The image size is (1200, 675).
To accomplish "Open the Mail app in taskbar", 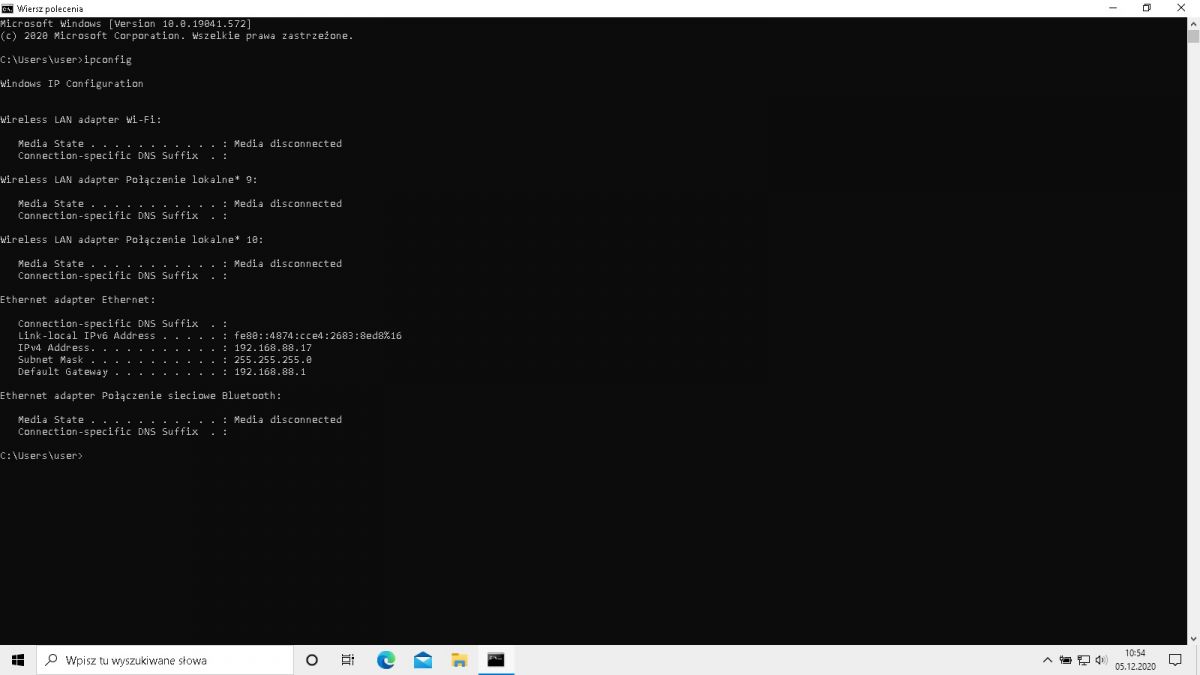I will pos(422,660).
